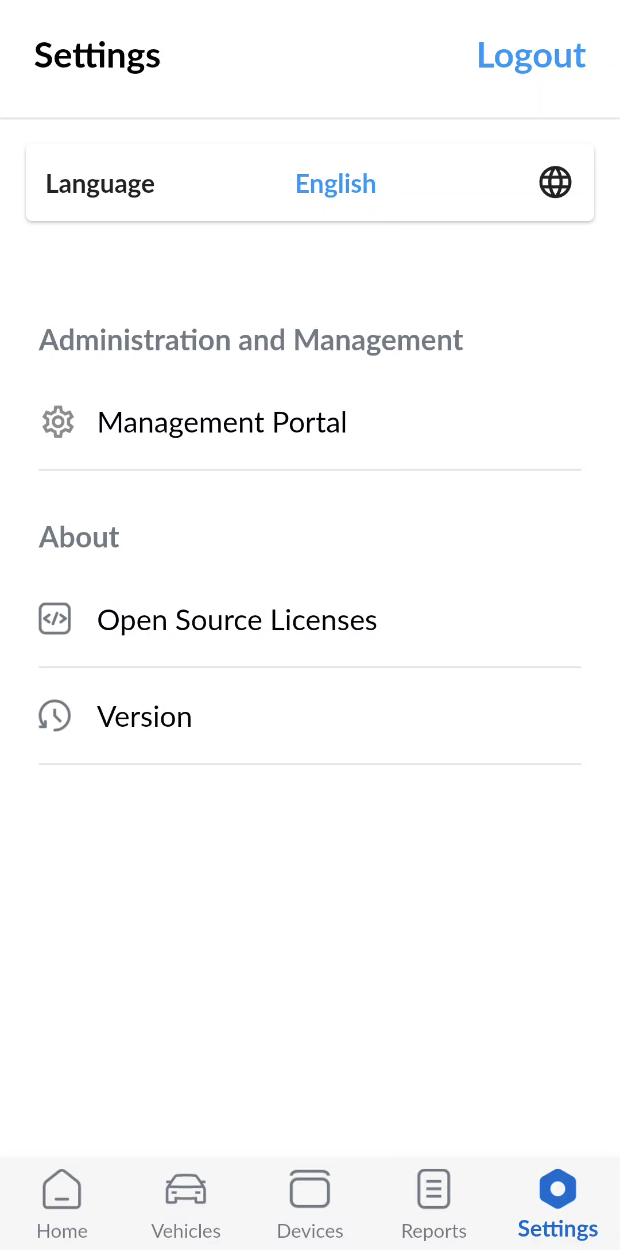Tap the Home house icon
The width and height of the screenshot is (620, 1250).
pyautogui.click(x=62, y=1190)
